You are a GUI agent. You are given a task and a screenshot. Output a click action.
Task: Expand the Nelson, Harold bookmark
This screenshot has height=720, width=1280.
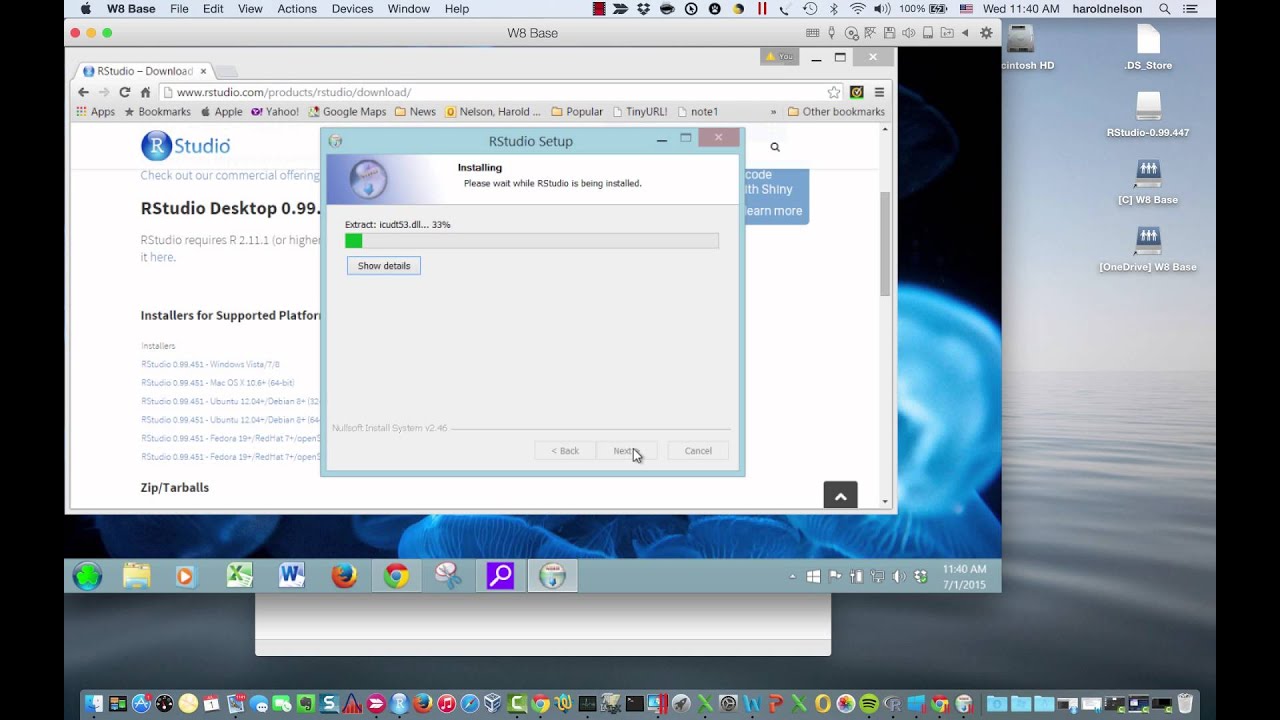(493, 112)
